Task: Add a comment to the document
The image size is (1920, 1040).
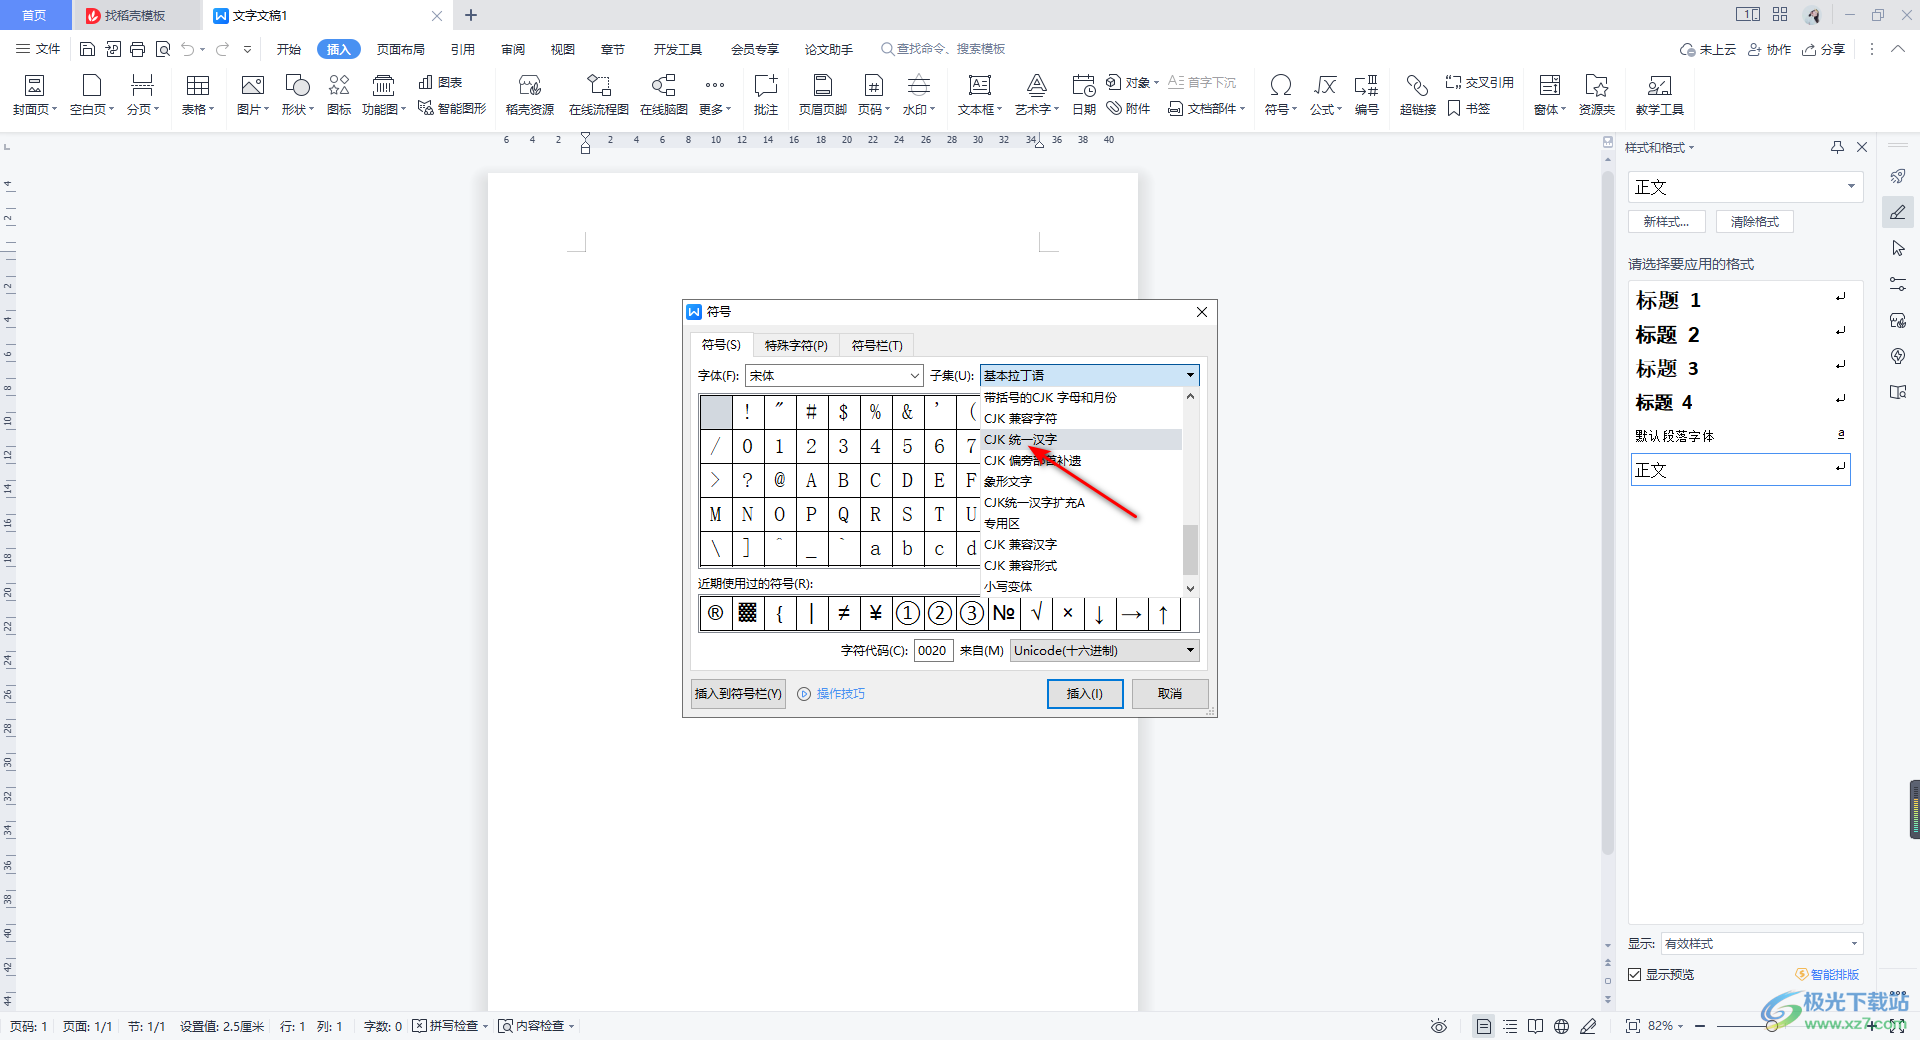Action: tap(766, 95)
